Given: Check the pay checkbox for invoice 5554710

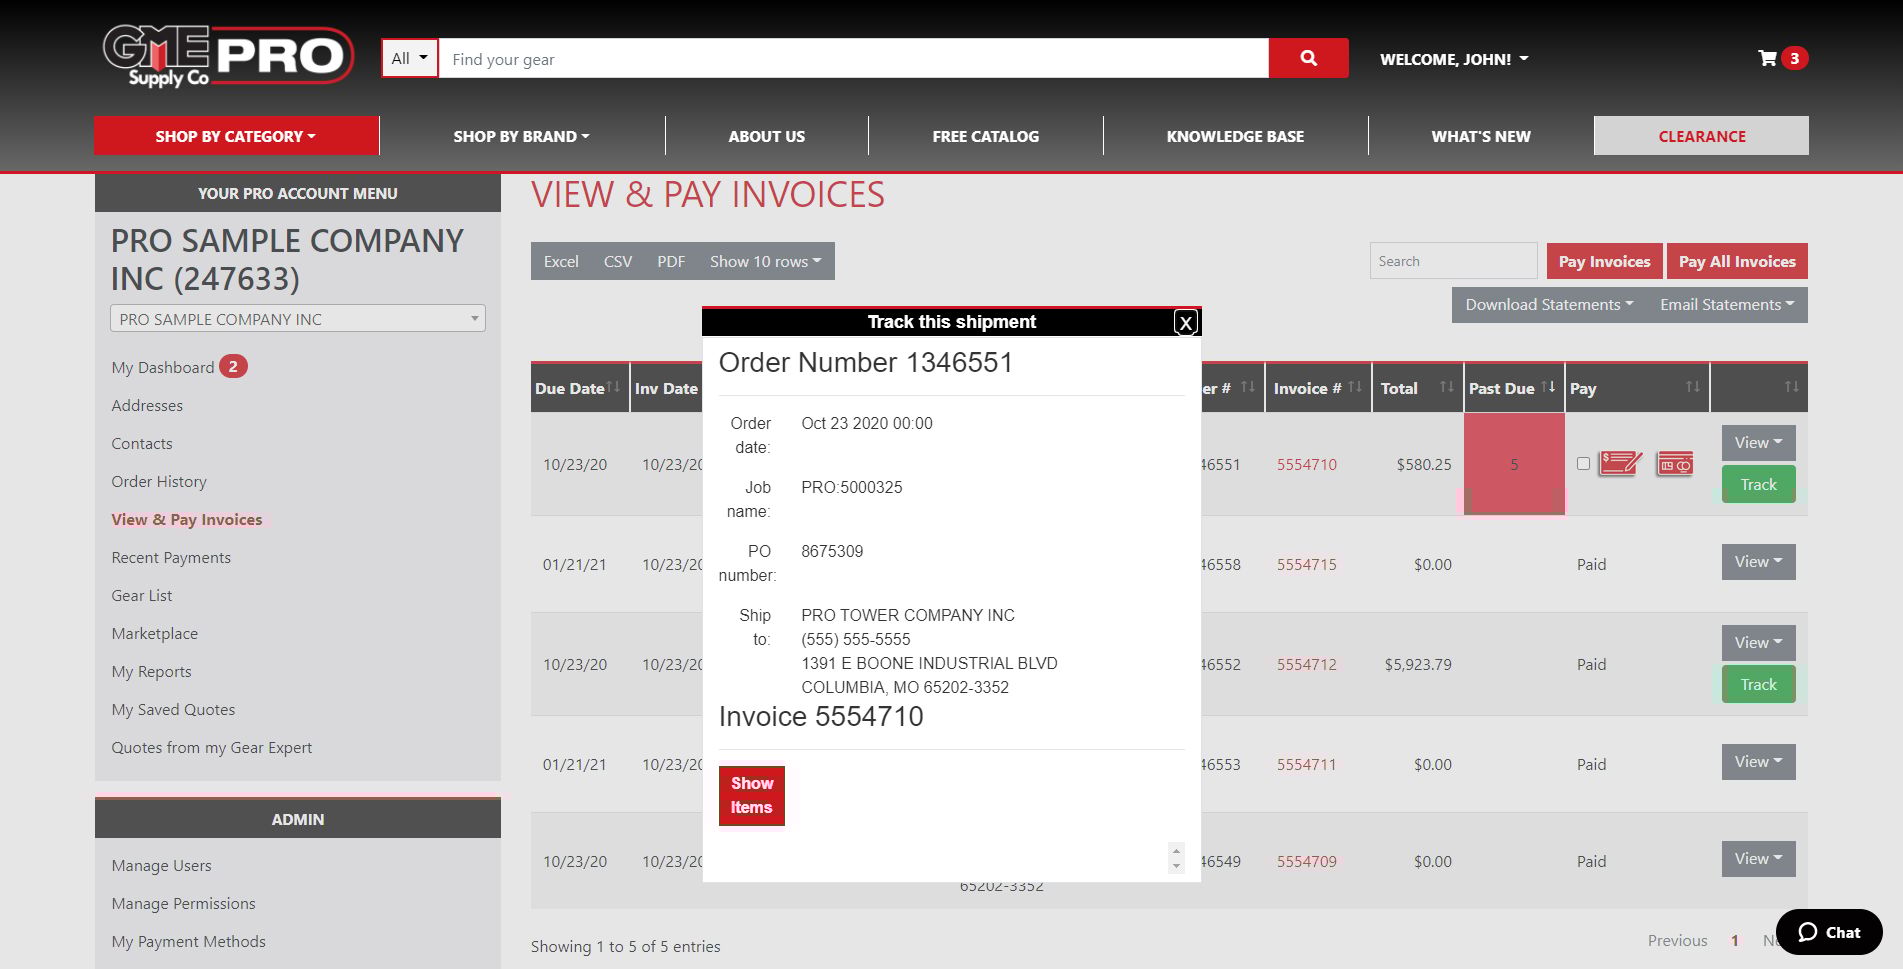Looking at the screenshot, I should [1583, 464].
